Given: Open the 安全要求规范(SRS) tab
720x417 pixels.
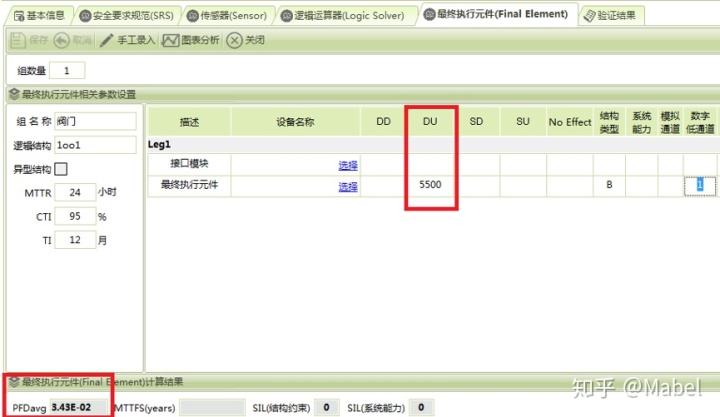Looking at the screenshot, I should 127,16.
